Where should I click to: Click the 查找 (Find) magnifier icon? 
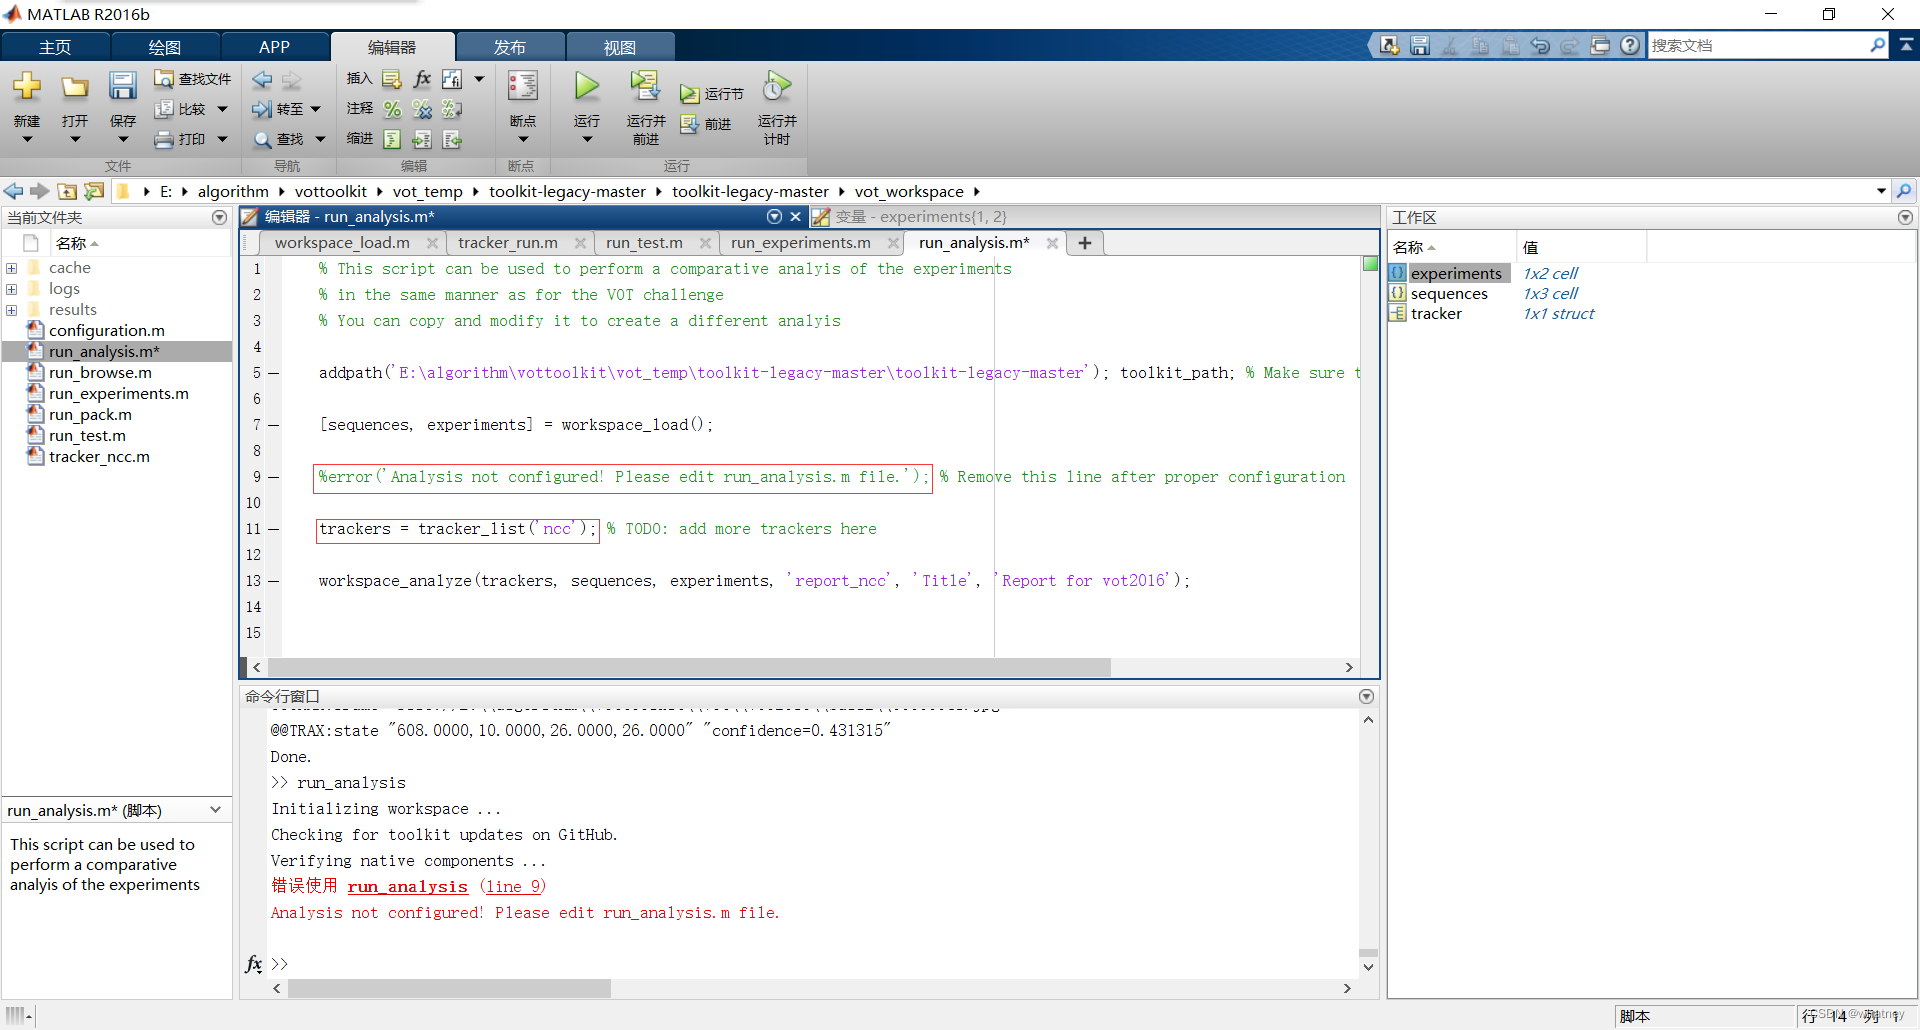coord(262,139)
